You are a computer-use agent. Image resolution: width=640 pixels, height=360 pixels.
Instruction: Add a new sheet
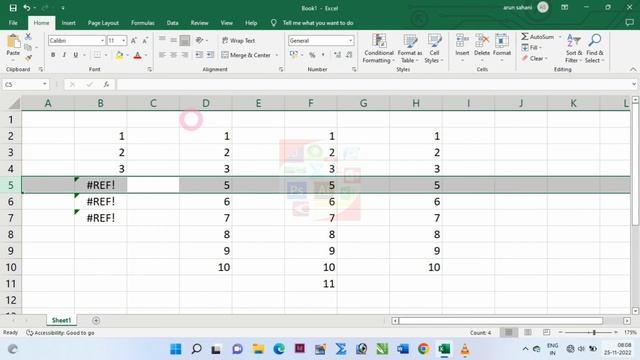point(96,320)
